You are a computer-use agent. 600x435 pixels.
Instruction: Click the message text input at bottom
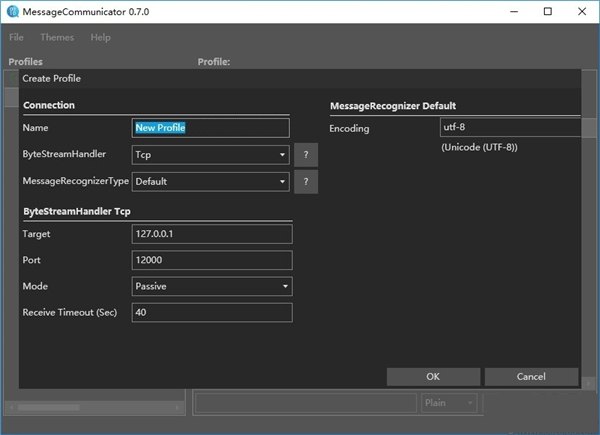[303, 403]
